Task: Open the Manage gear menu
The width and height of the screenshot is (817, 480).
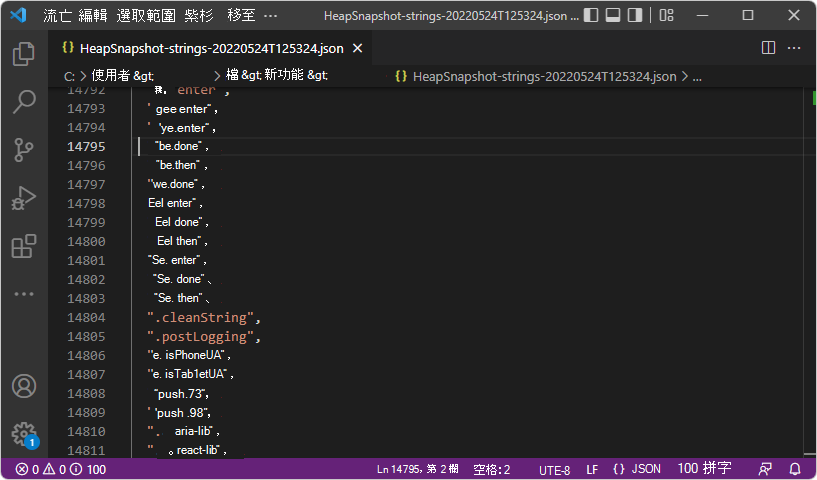Action: tap(24, 434)
